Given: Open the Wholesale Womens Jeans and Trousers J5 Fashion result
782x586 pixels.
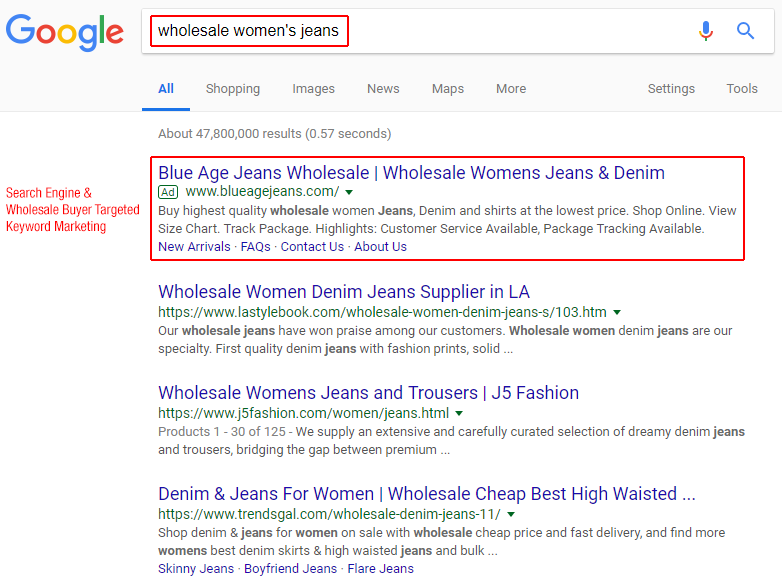Looking at the screenshot, I should pyautogui.click(x=369, y=393).
